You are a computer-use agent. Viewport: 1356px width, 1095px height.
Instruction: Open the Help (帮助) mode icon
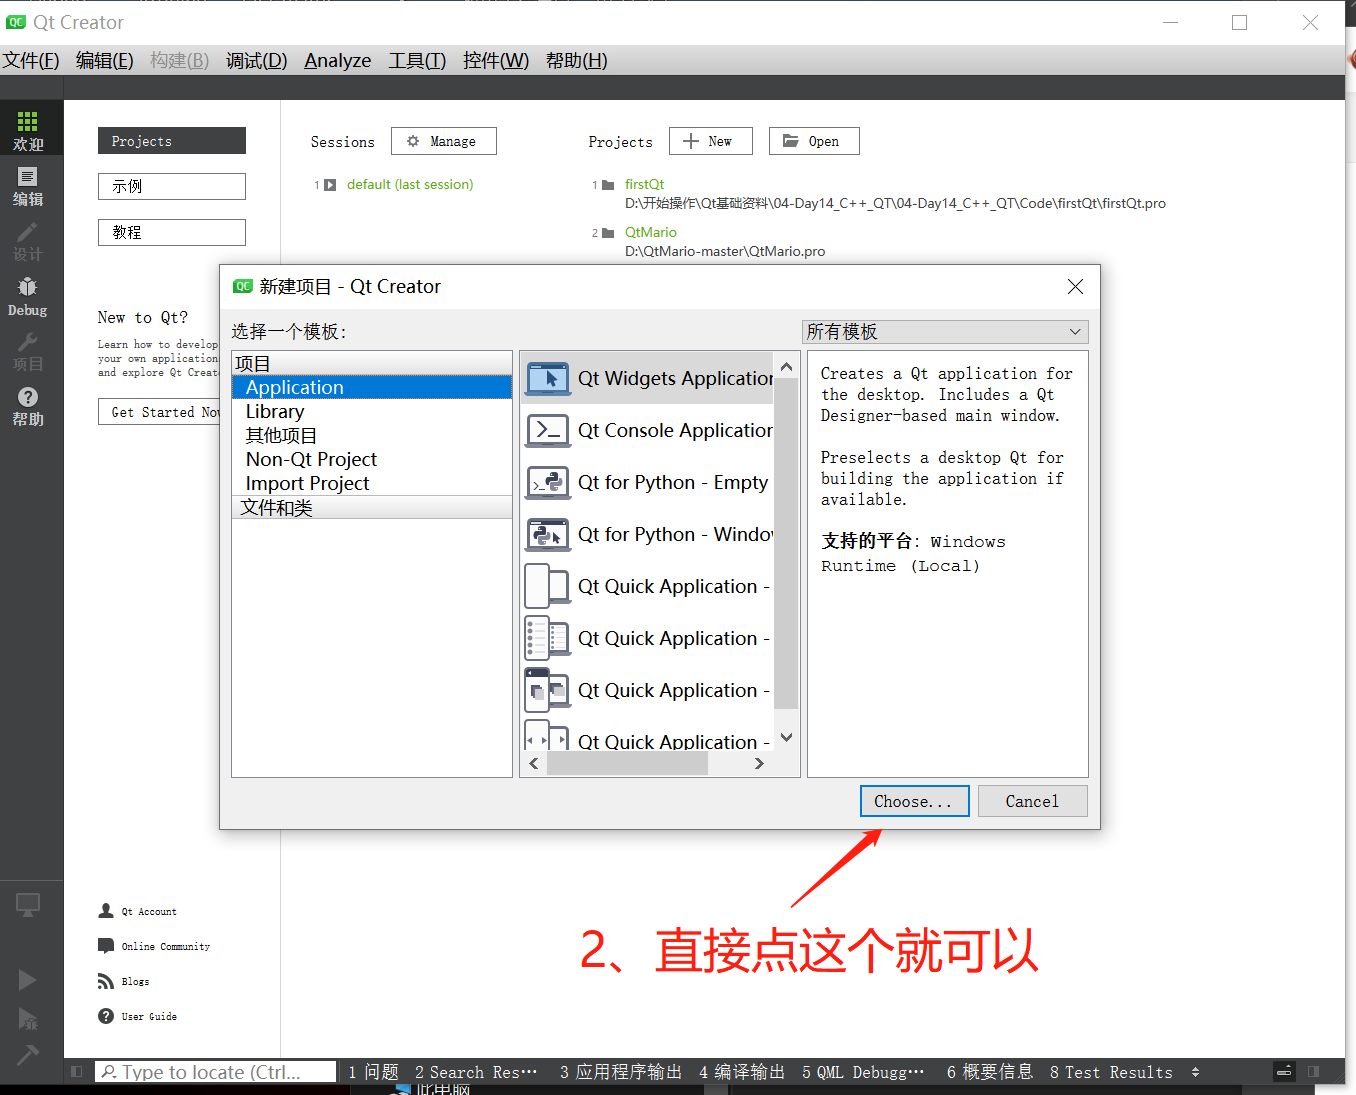coord(27,407)
